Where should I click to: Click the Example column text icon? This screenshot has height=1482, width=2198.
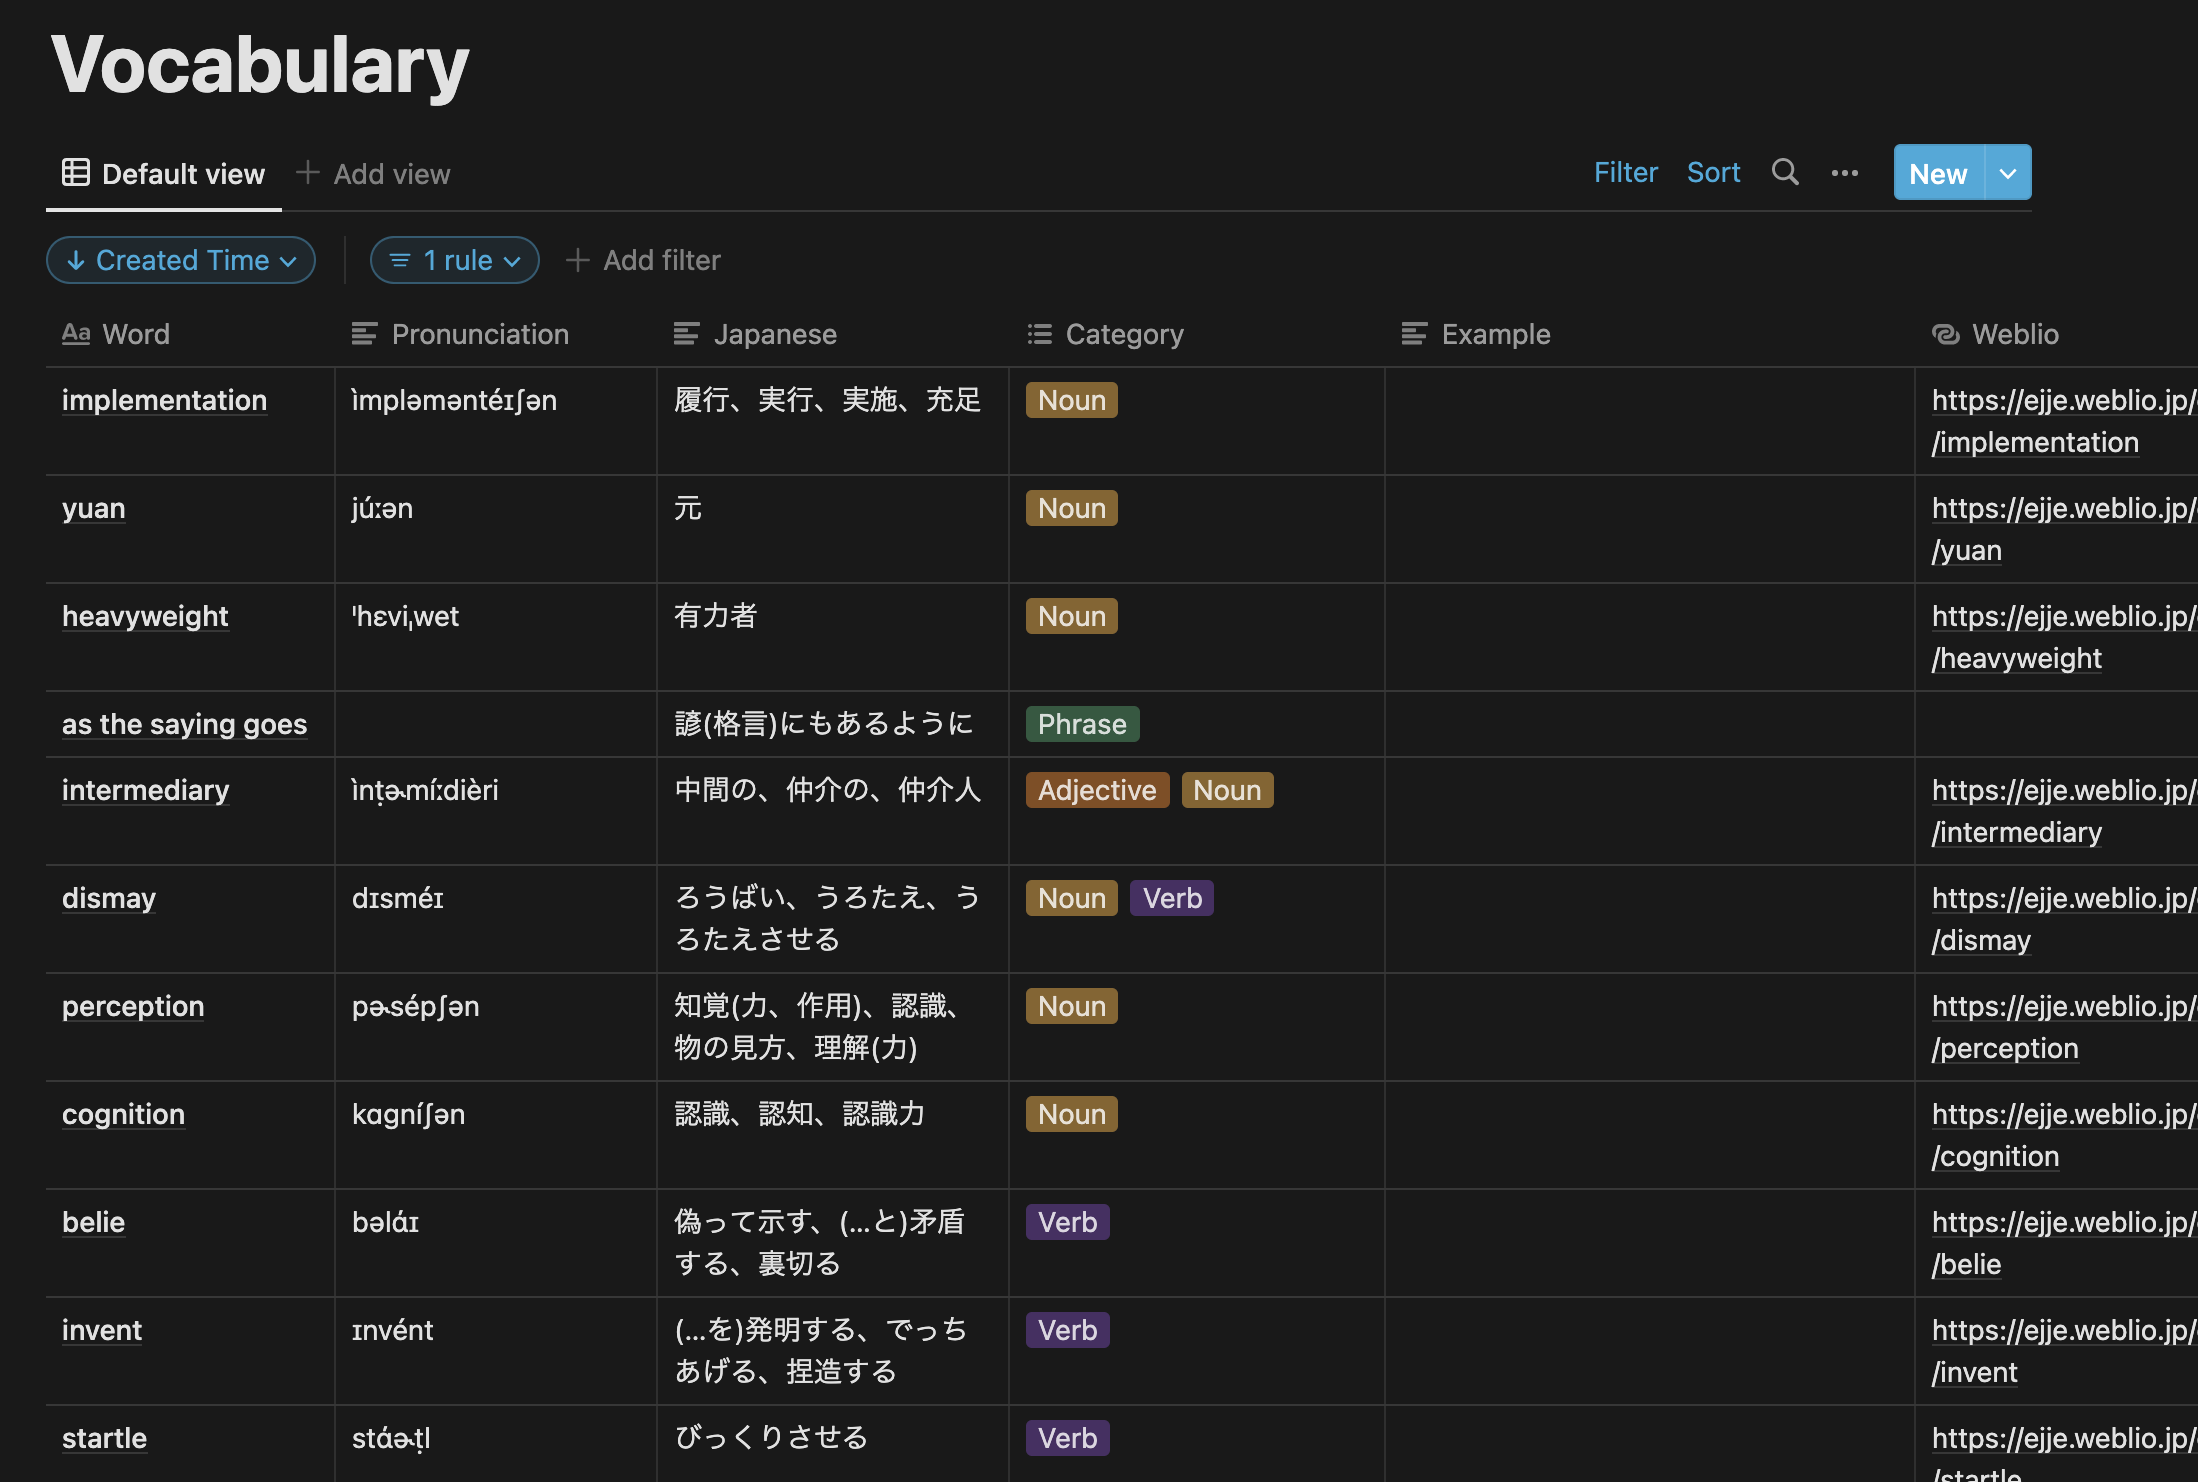pyautogui.click(x=1414, y=334)
